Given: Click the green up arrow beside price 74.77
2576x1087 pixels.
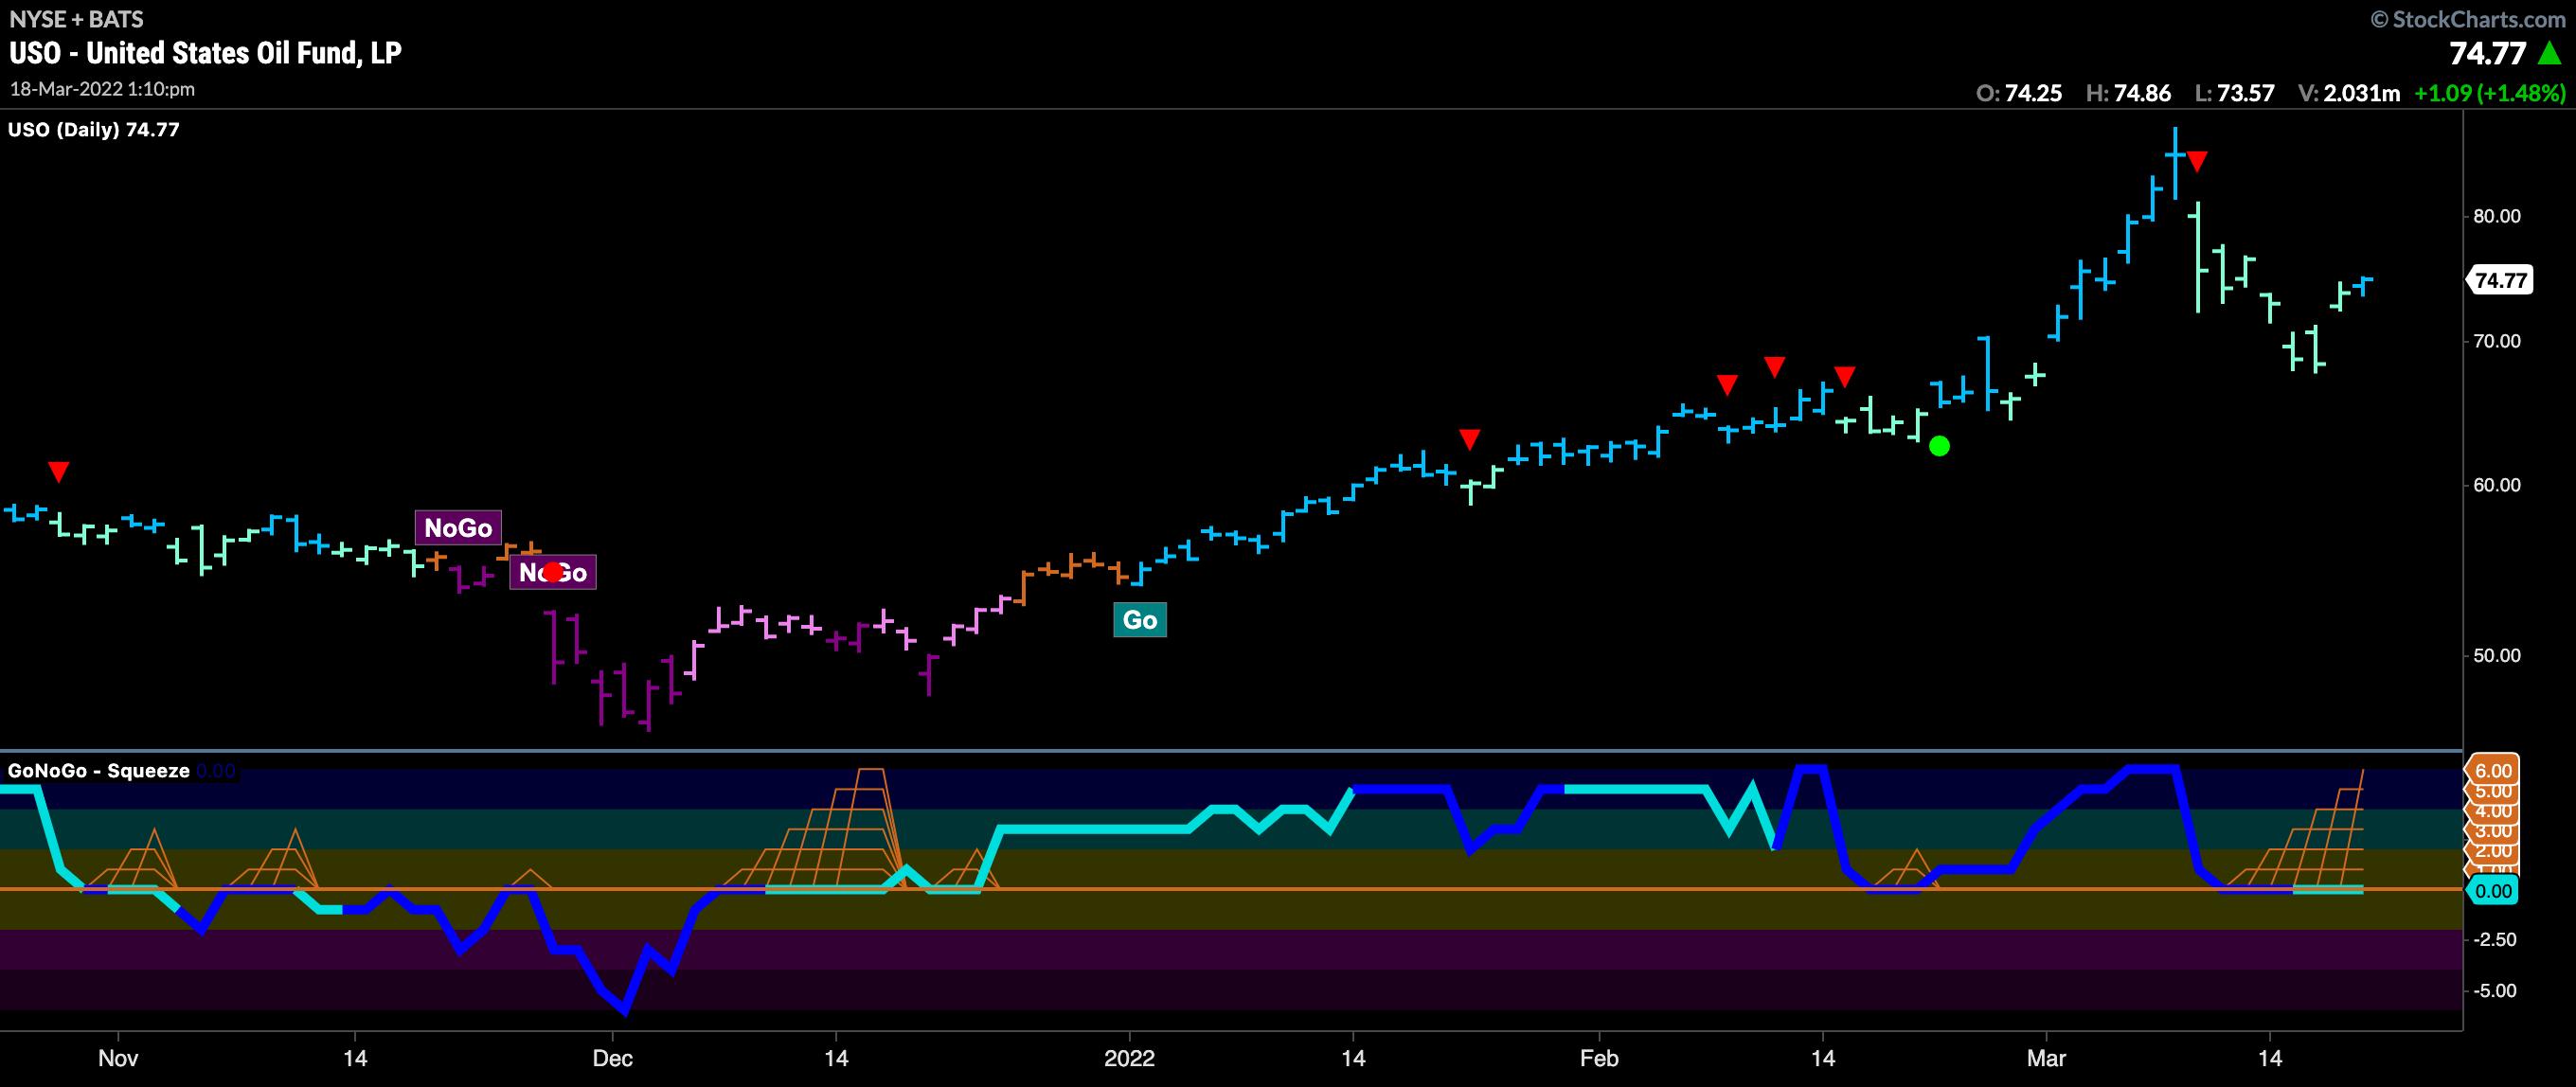Looking at the screenshot, I should (x=2549, y=53).
